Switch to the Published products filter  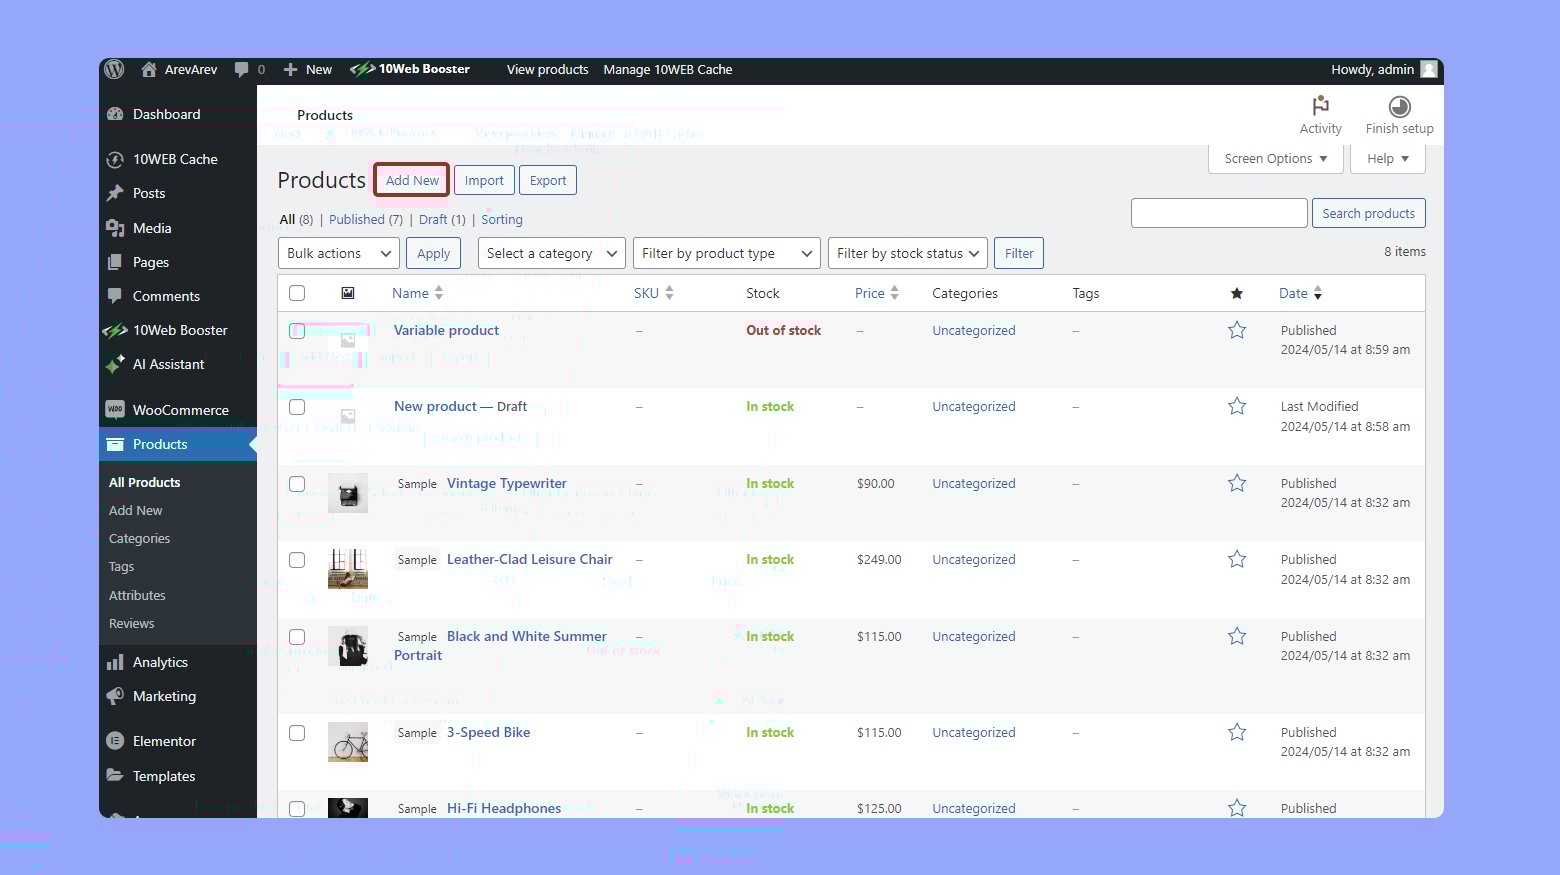pyautogui.click(x=357, y=219)
